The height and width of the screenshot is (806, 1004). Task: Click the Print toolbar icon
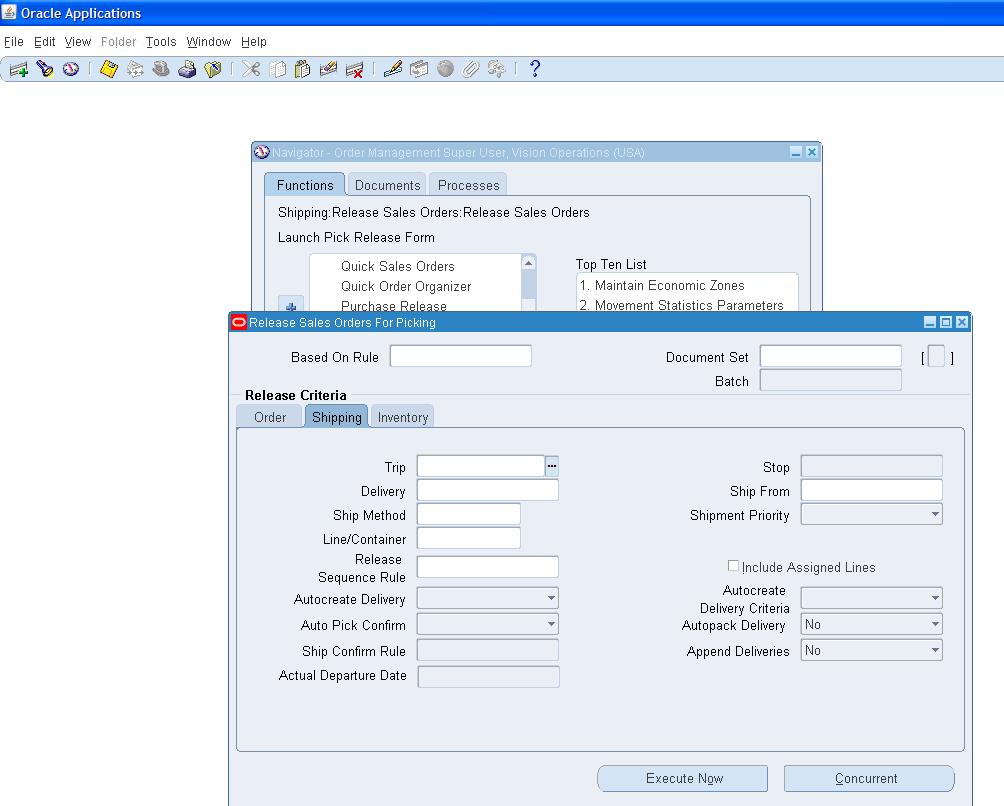[x=187, y=69]
